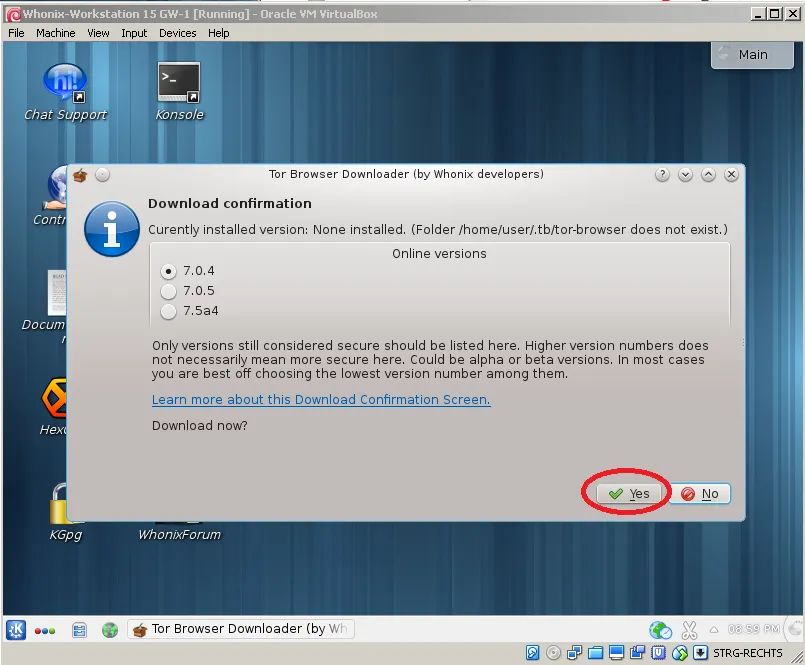Select version 7.5a4 radio button

168,311
